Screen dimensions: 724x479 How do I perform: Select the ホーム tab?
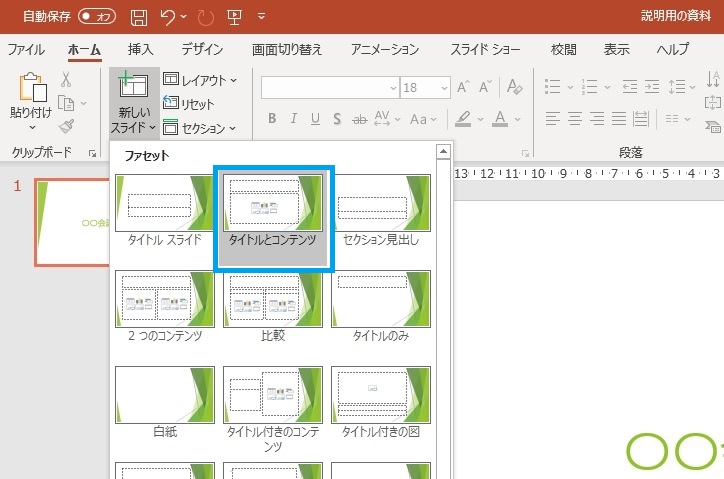84,49
